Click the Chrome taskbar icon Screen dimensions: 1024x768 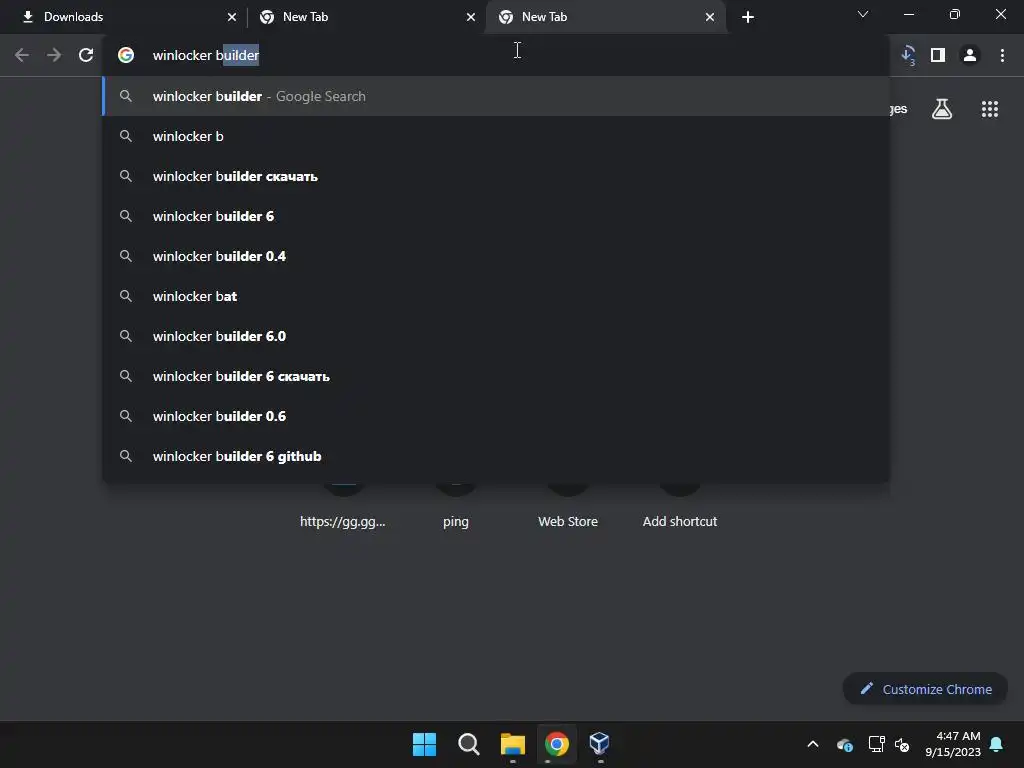pos(556,744)
